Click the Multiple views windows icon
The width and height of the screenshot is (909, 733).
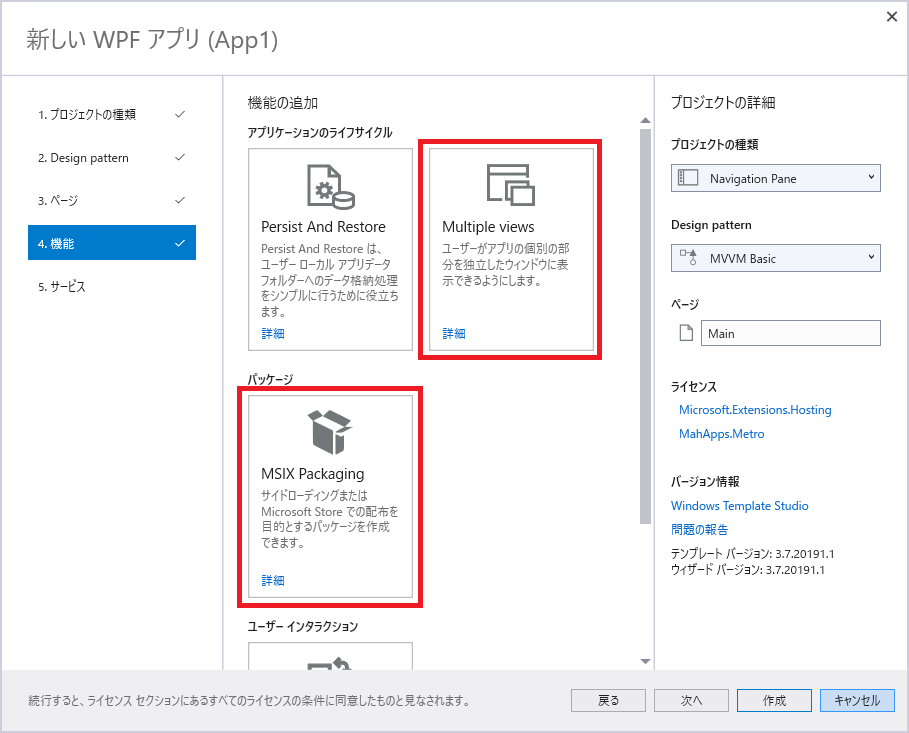click(511, 185)
